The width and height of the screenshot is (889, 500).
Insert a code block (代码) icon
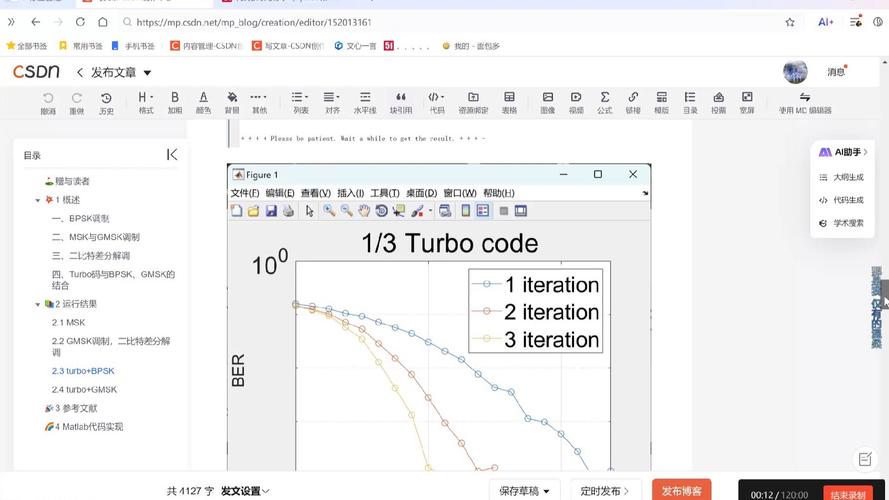[437, 102]
